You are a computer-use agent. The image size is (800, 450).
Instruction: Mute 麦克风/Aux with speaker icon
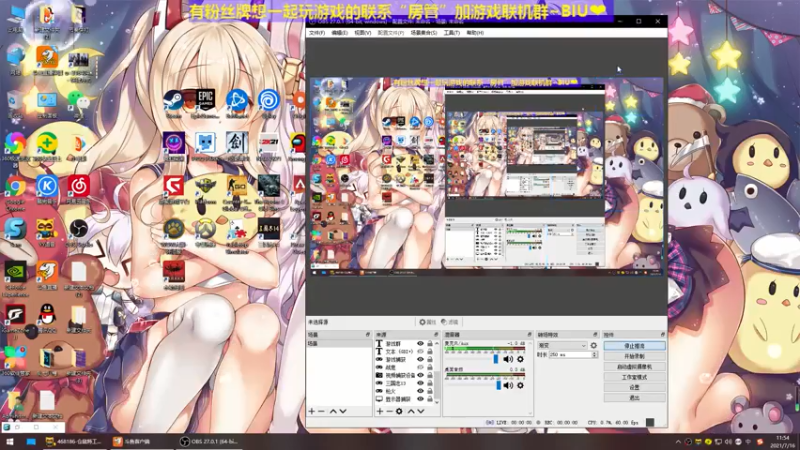pyautogui.click(x=508, y=359)
